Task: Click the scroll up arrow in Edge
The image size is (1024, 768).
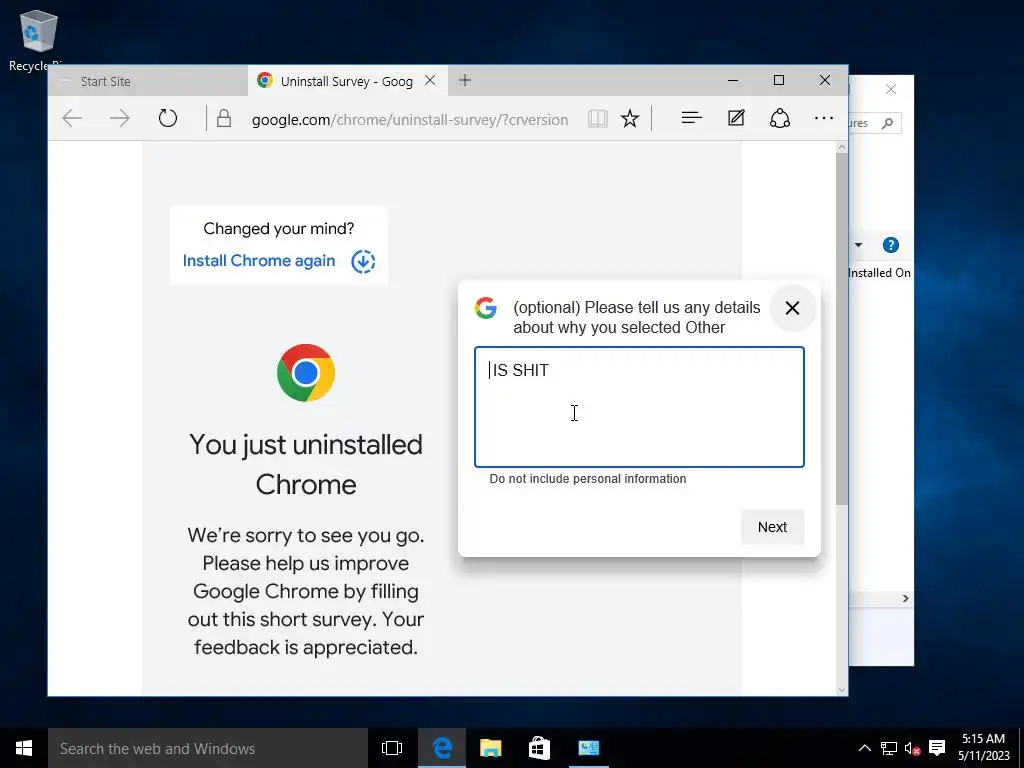Action: coord(841,148)
